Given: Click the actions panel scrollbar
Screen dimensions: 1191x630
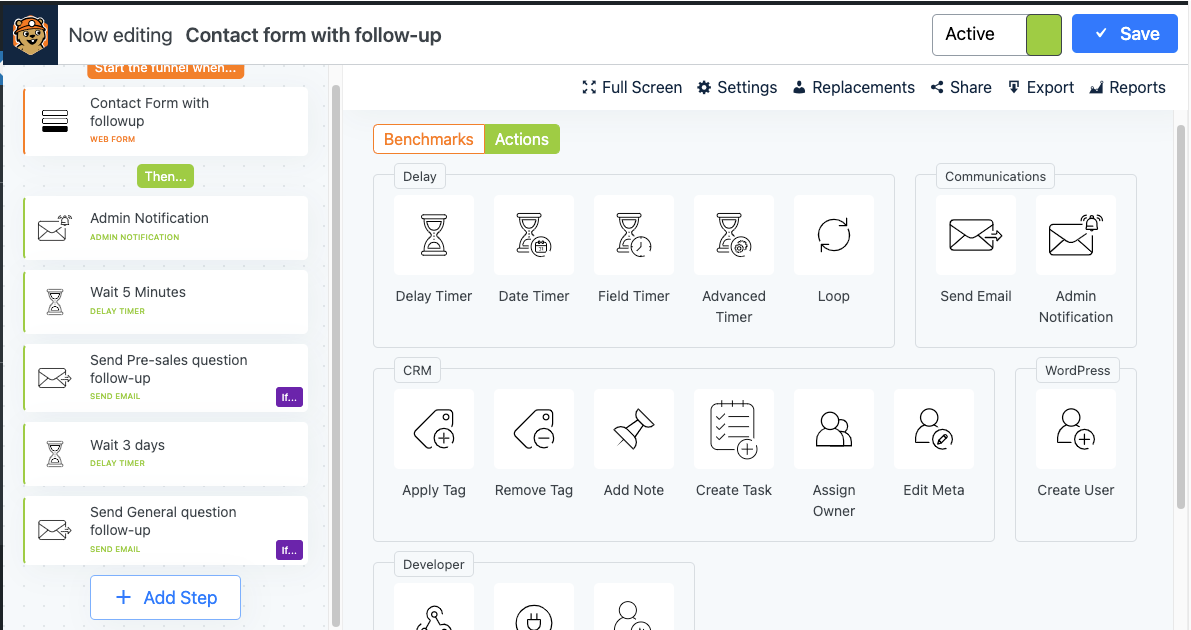Looking at the screenshot, I should point(1180,317).
